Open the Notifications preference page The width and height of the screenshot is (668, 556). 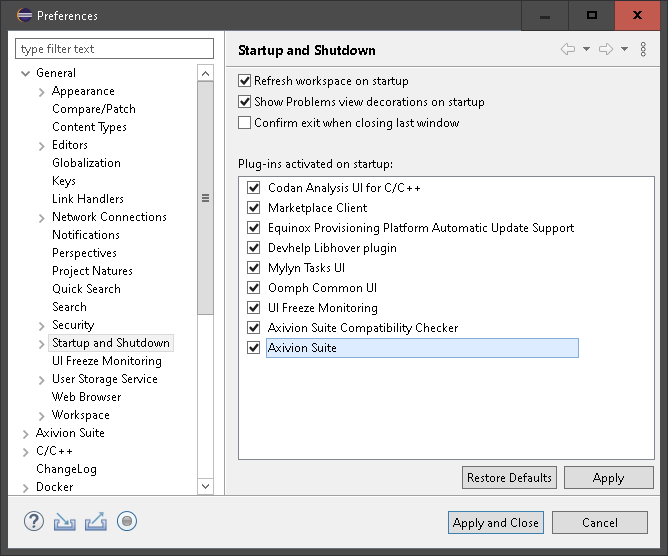point(86,235)
